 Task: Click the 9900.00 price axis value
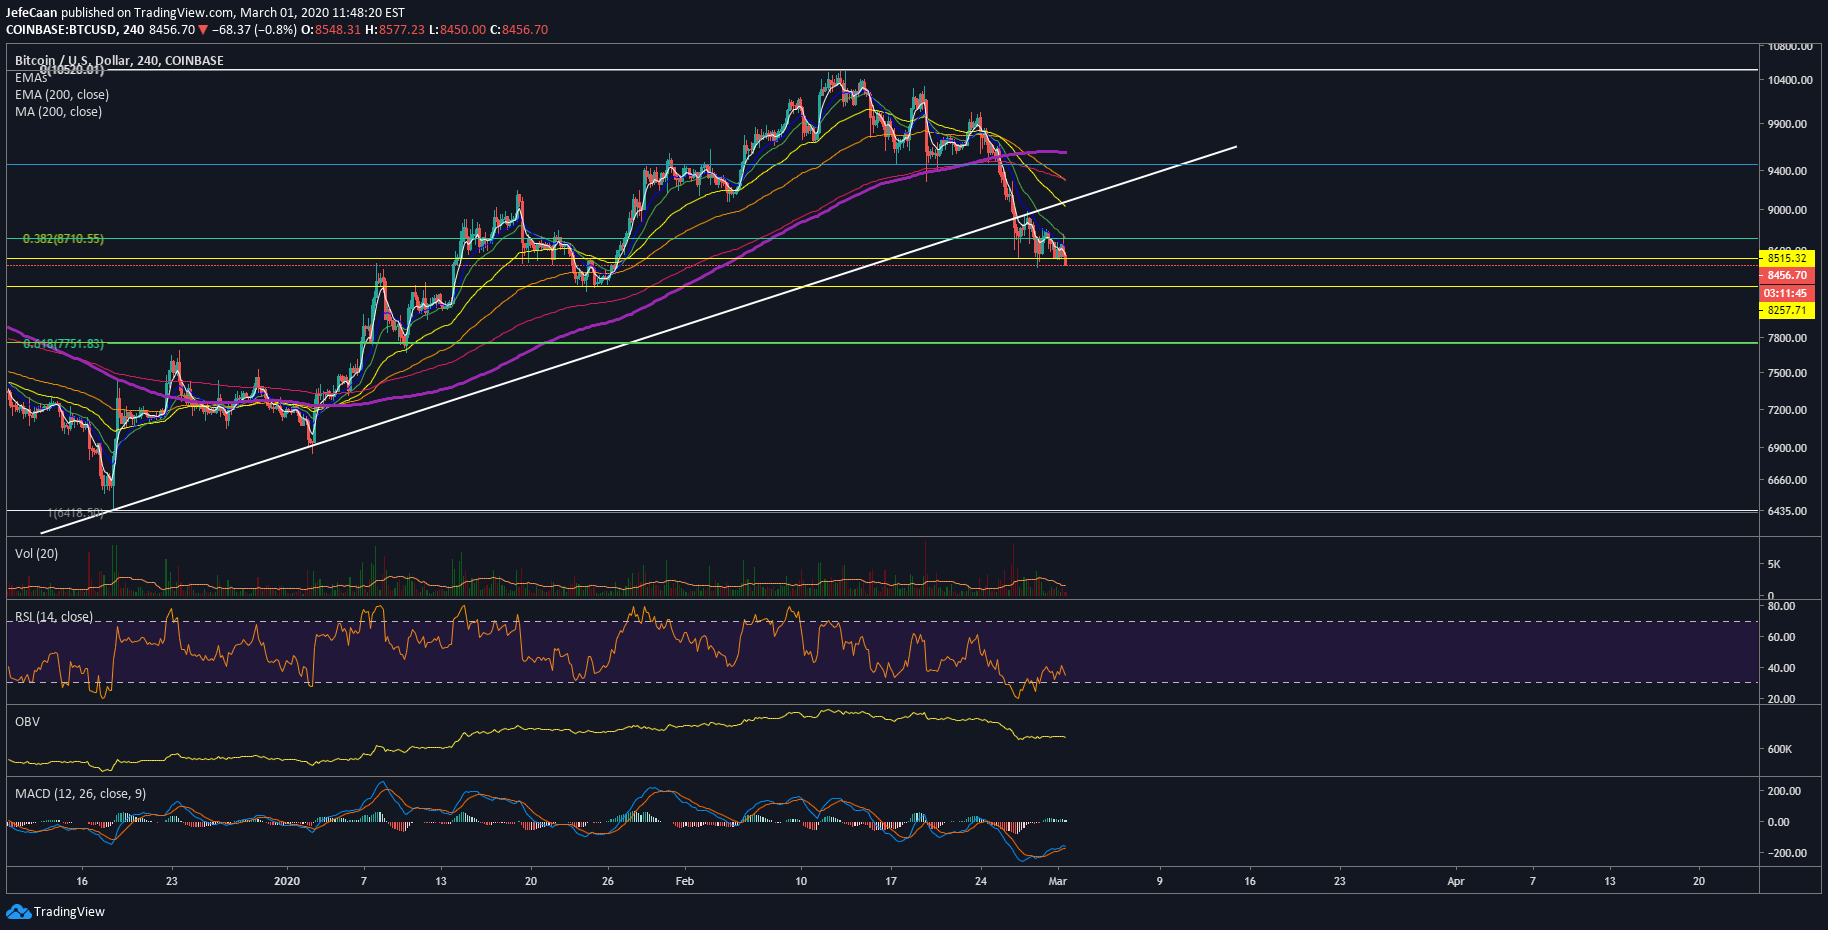pos(1788,124)
